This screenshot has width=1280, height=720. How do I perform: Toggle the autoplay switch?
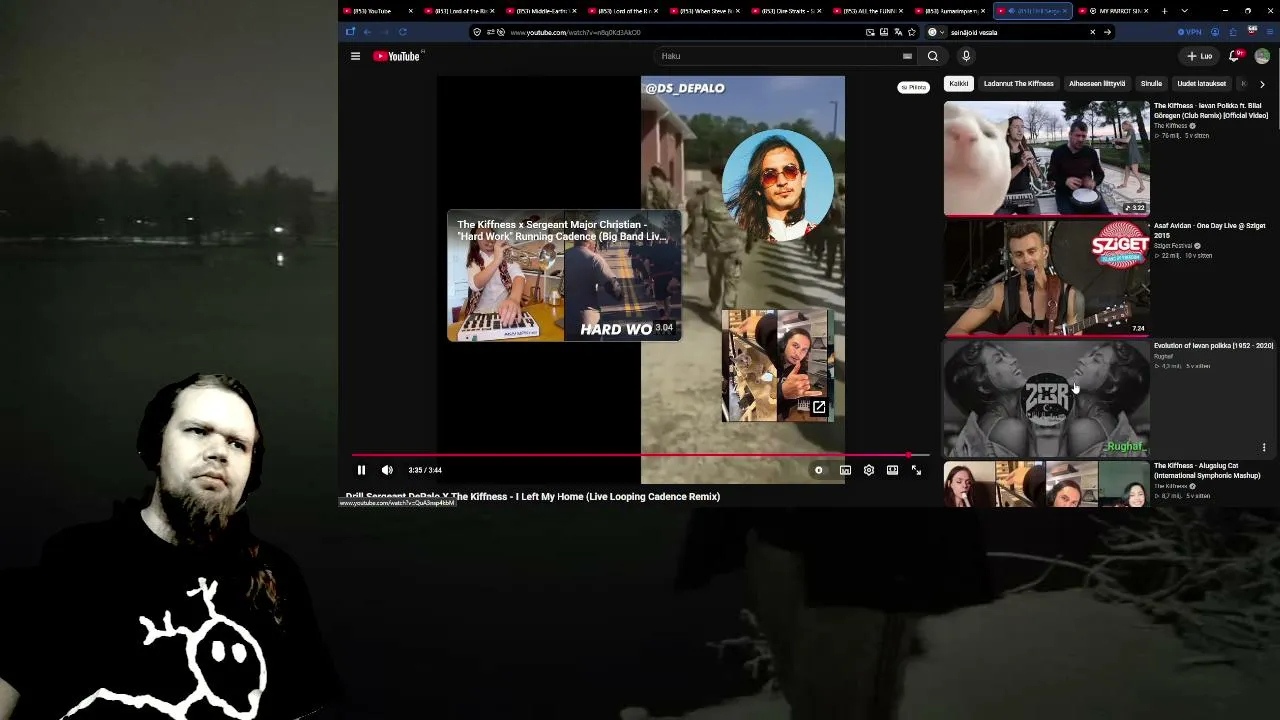point(818,470)
